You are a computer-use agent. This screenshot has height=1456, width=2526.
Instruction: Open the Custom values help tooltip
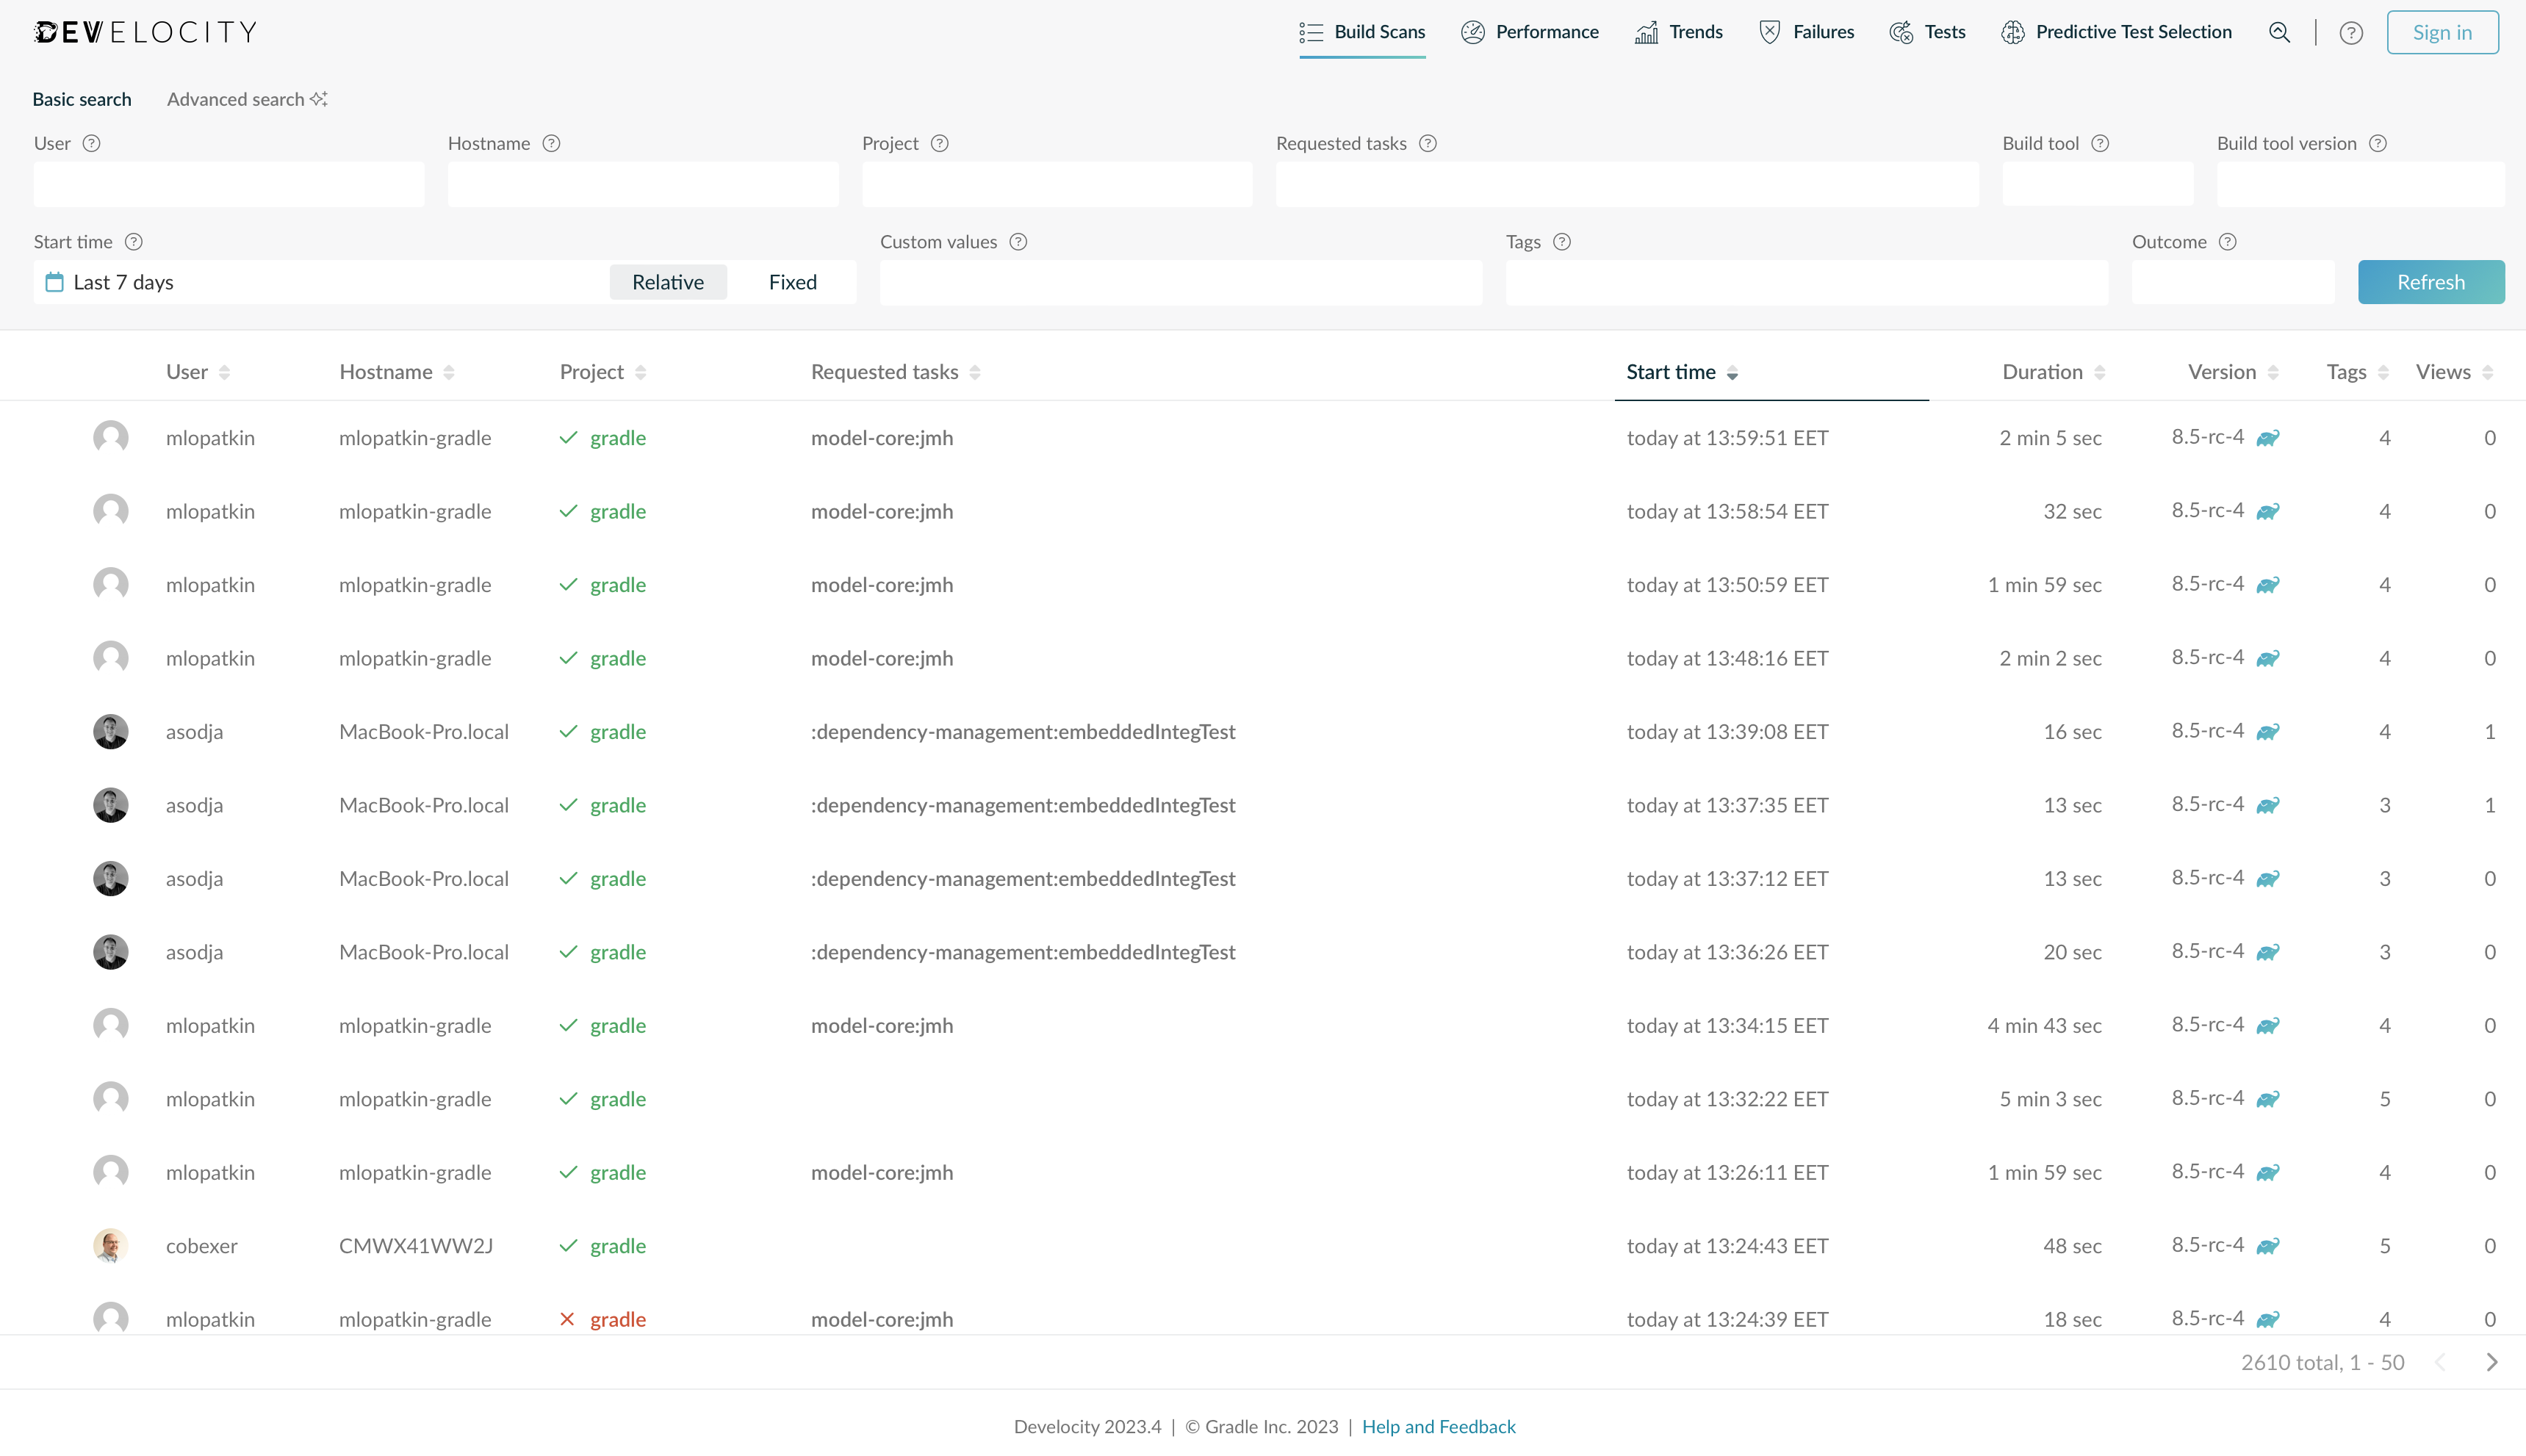(x=1018, y=242)
